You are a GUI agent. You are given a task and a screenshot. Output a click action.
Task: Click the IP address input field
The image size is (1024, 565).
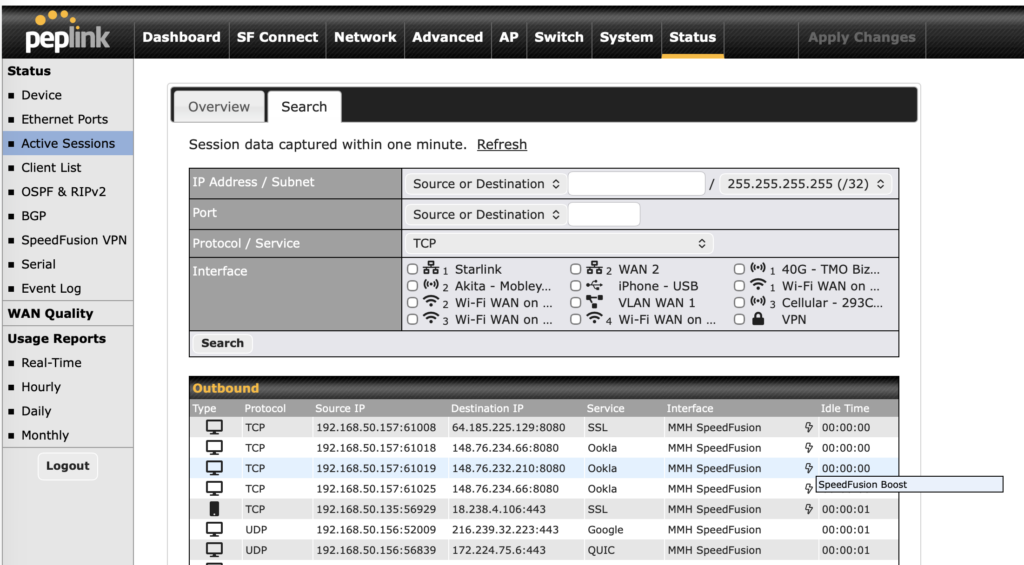point(637,184)
